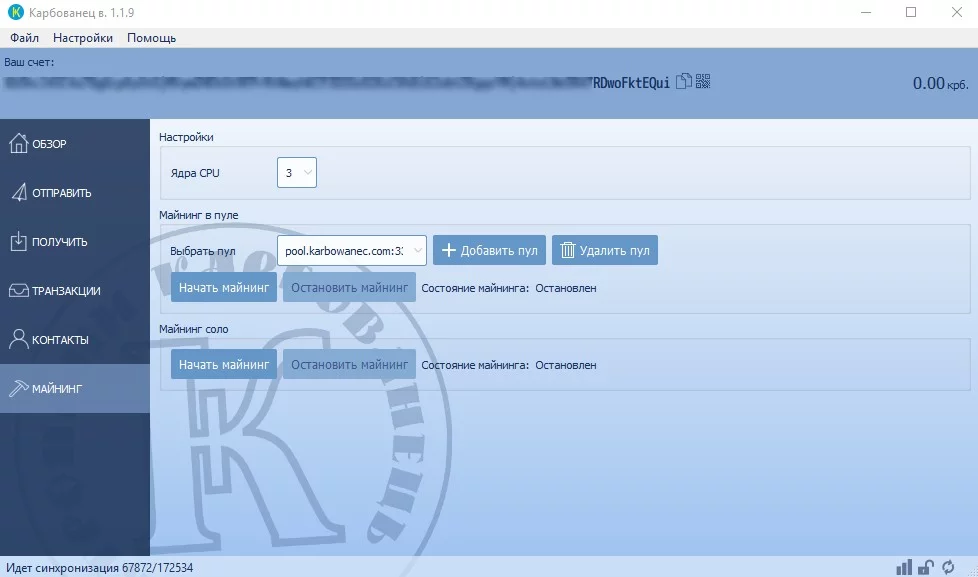The image size is (978, 577).
Task: Click the visible address ending RDwoFktEQui
Action: [x=631, y=83]
